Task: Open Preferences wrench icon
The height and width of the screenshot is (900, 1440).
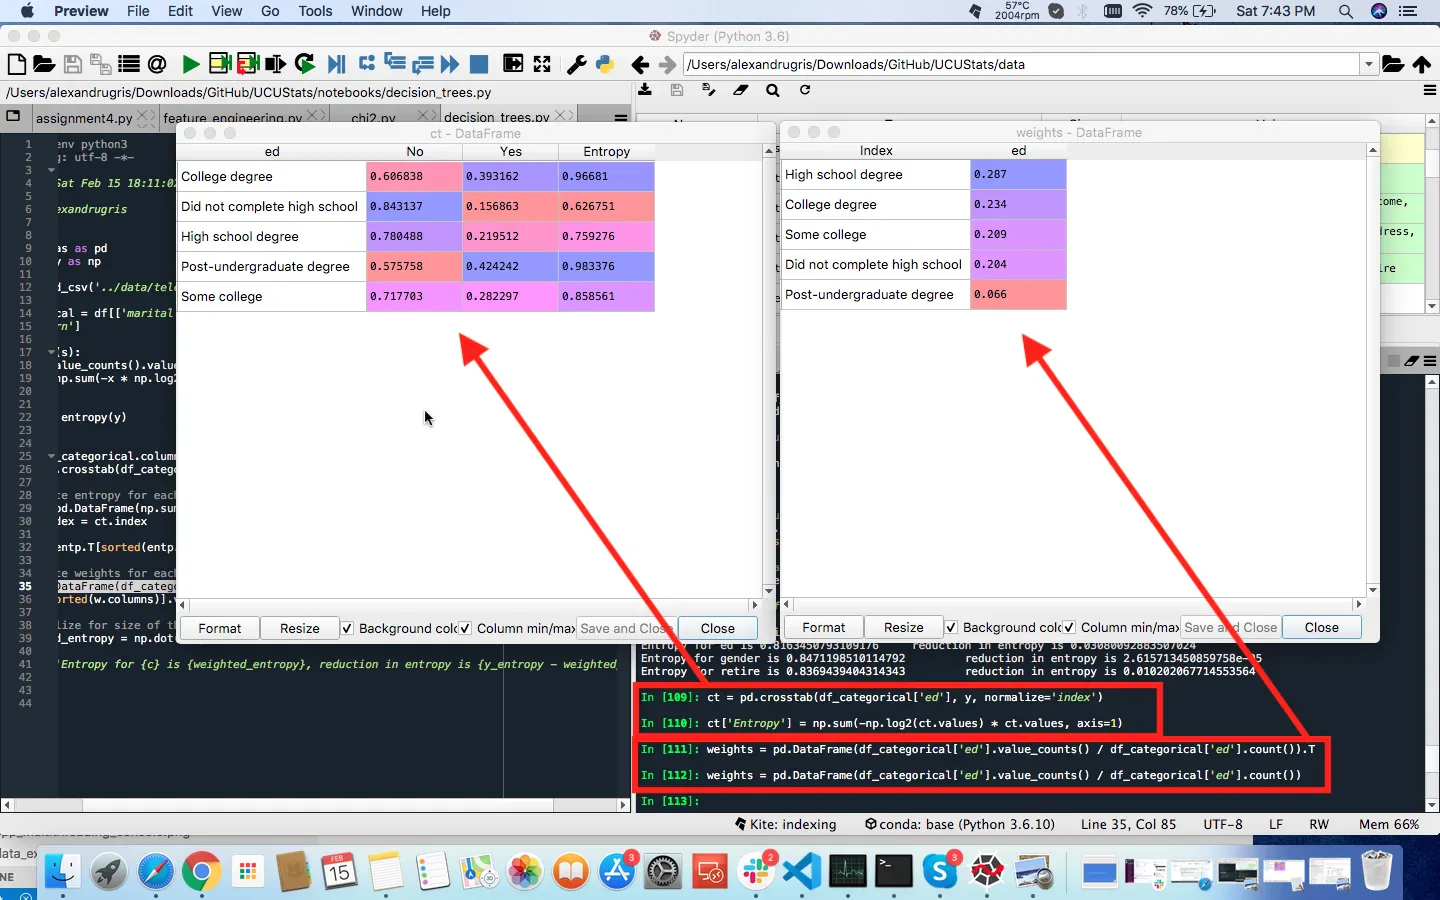Action: (x=576, y=64)
